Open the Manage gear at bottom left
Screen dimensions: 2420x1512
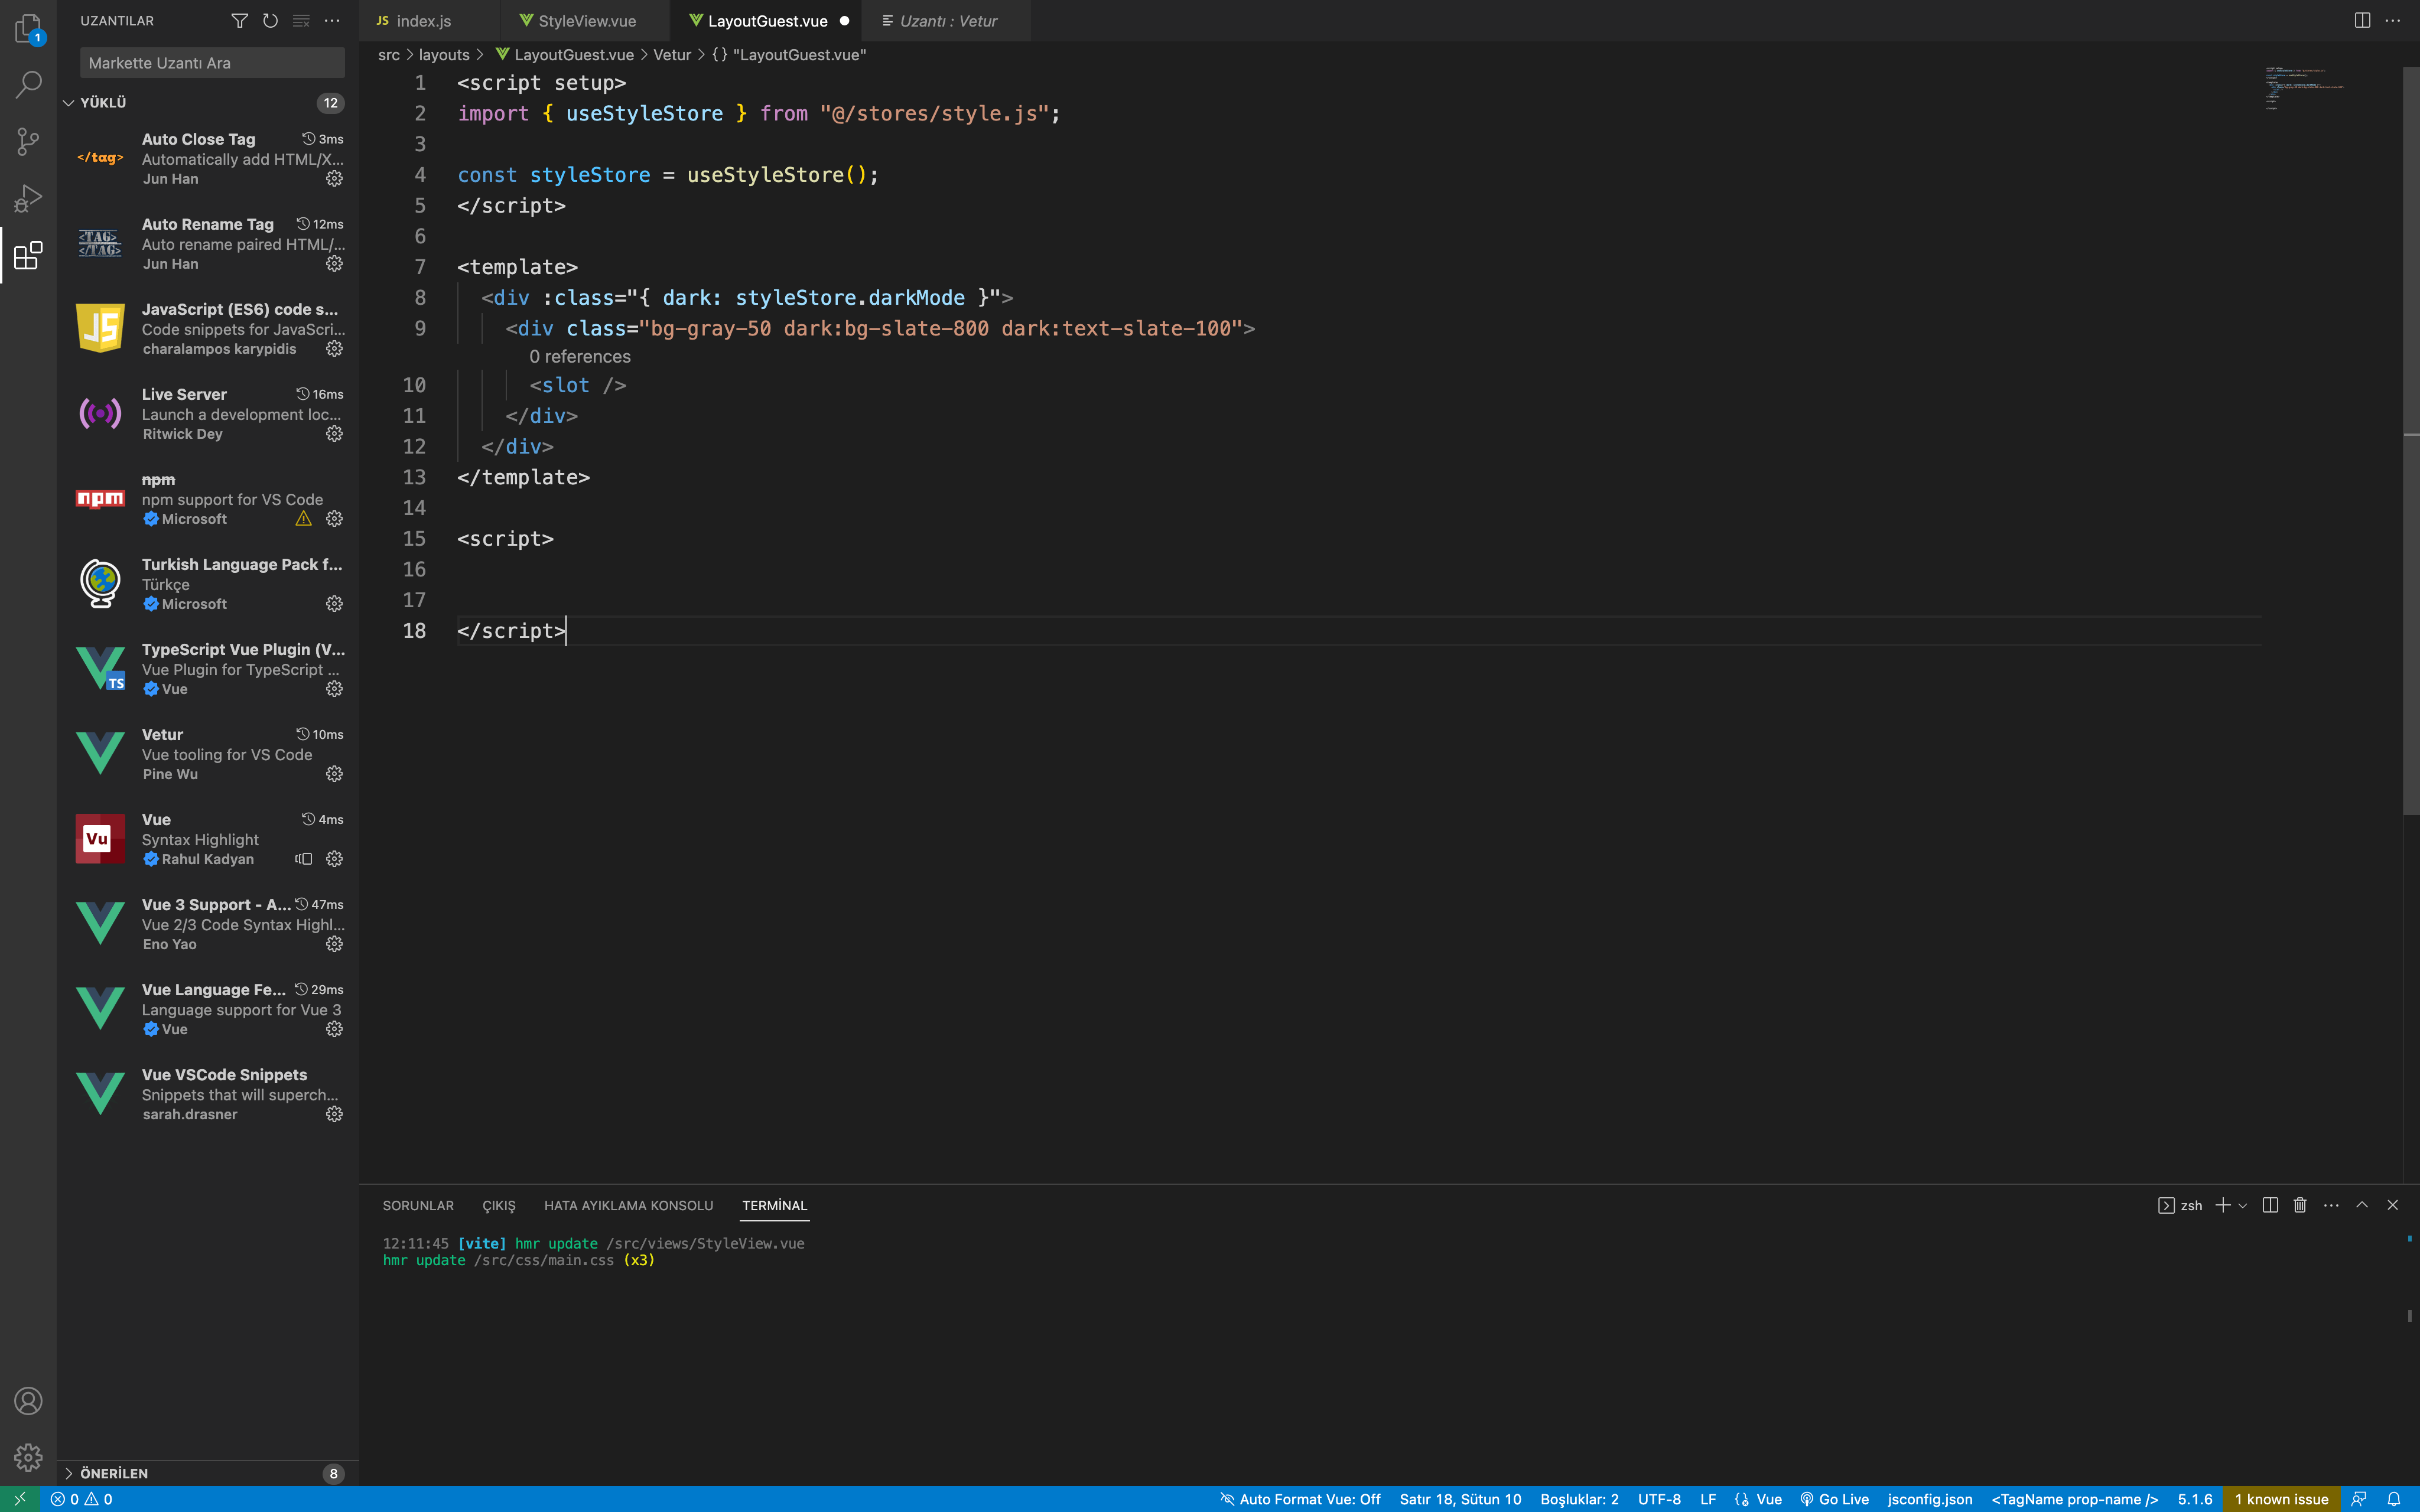27,1458
